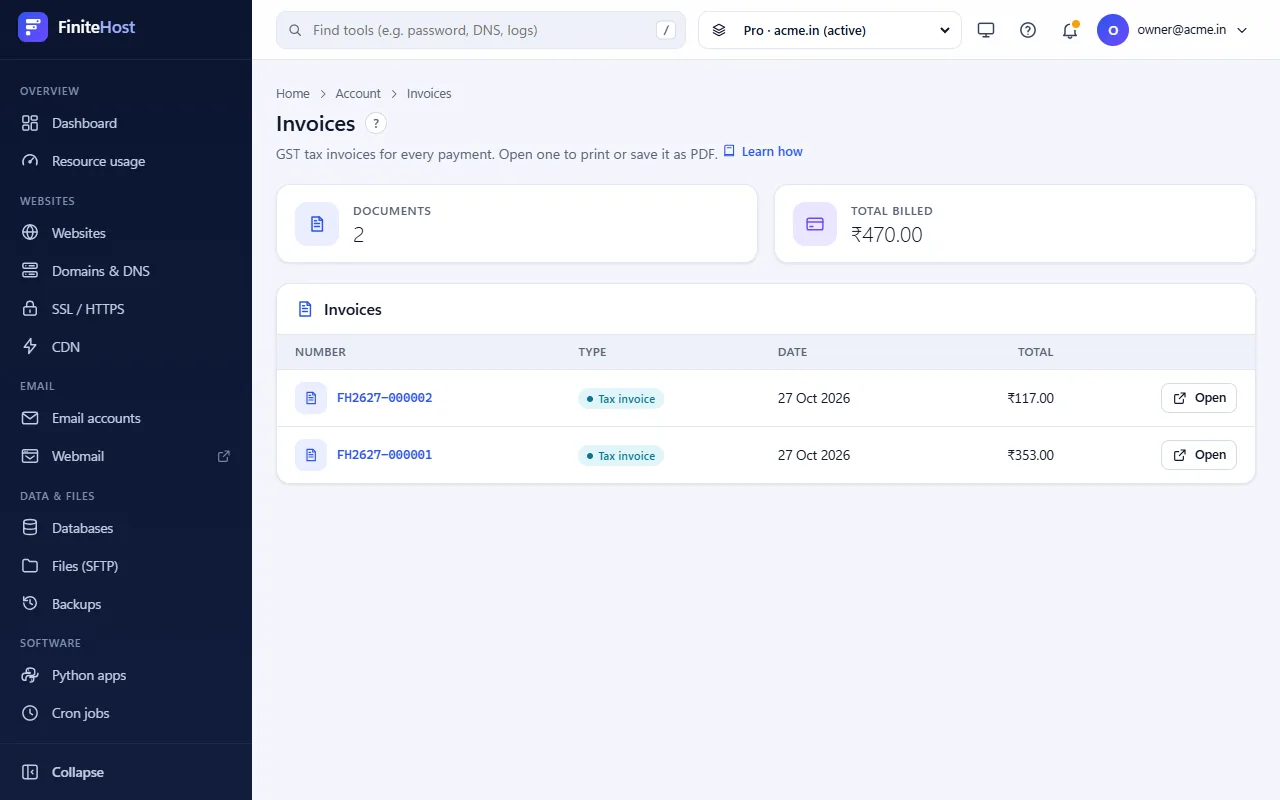Viewport: 1280px width, 800px height.
Task: Open the notifications bell
Action: point(1070,30)
